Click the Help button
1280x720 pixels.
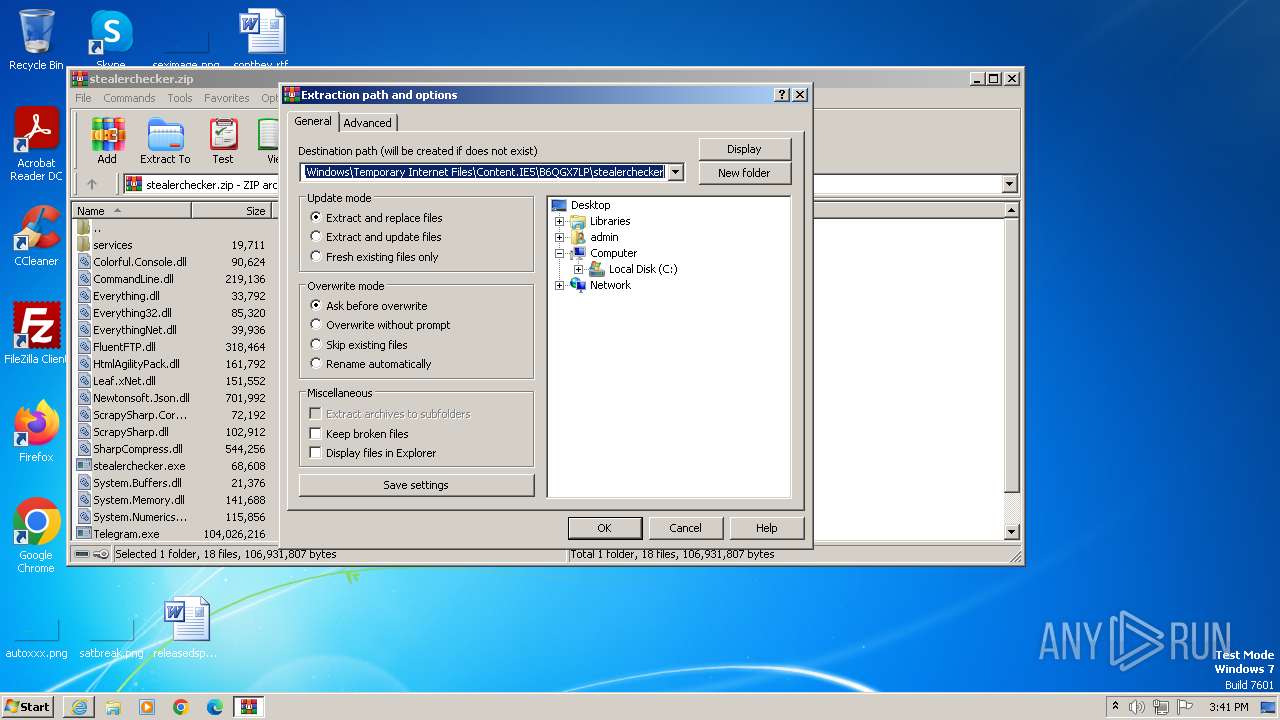tap(767, 528)
